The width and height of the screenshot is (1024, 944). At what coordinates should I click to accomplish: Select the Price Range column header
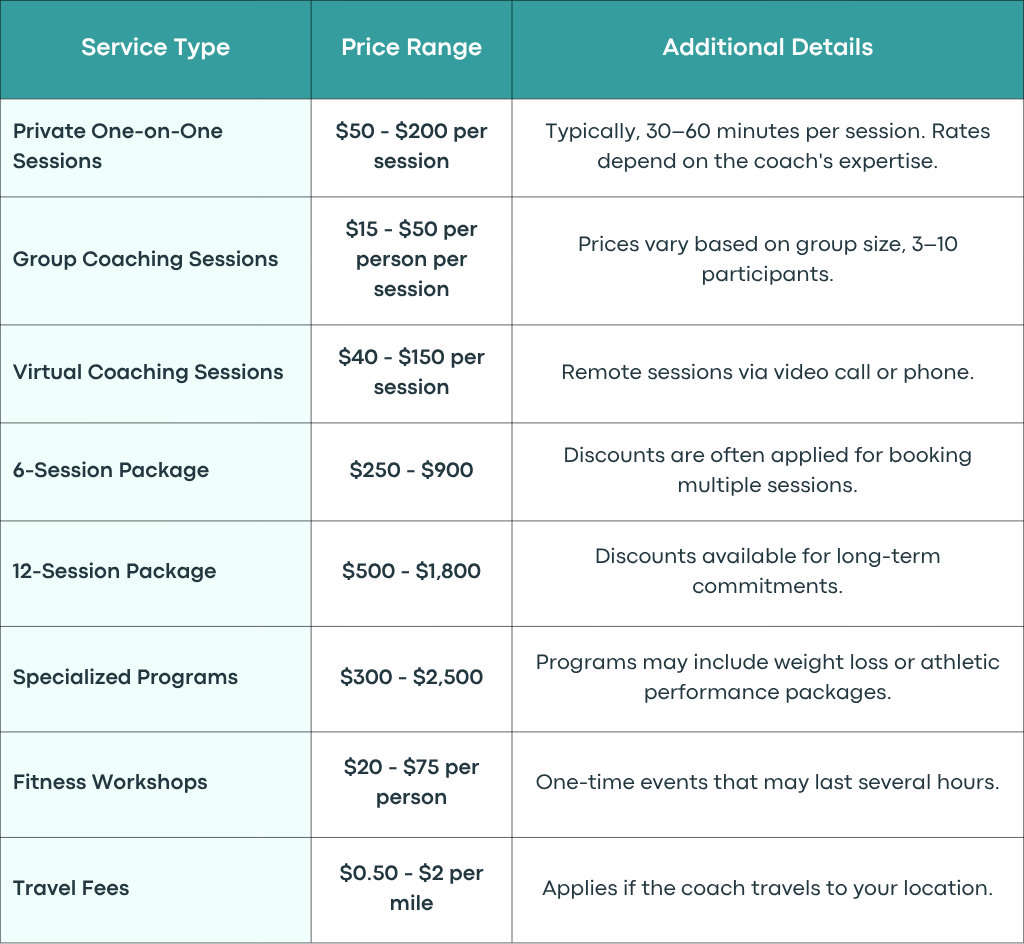[x=411, y=48]
